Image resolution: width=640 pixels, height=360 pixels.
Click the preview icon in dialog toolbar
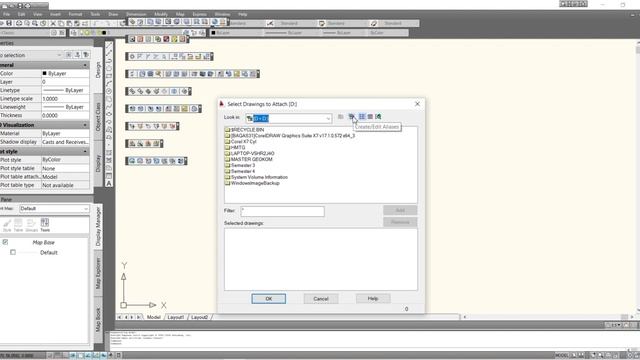[378, 117]
